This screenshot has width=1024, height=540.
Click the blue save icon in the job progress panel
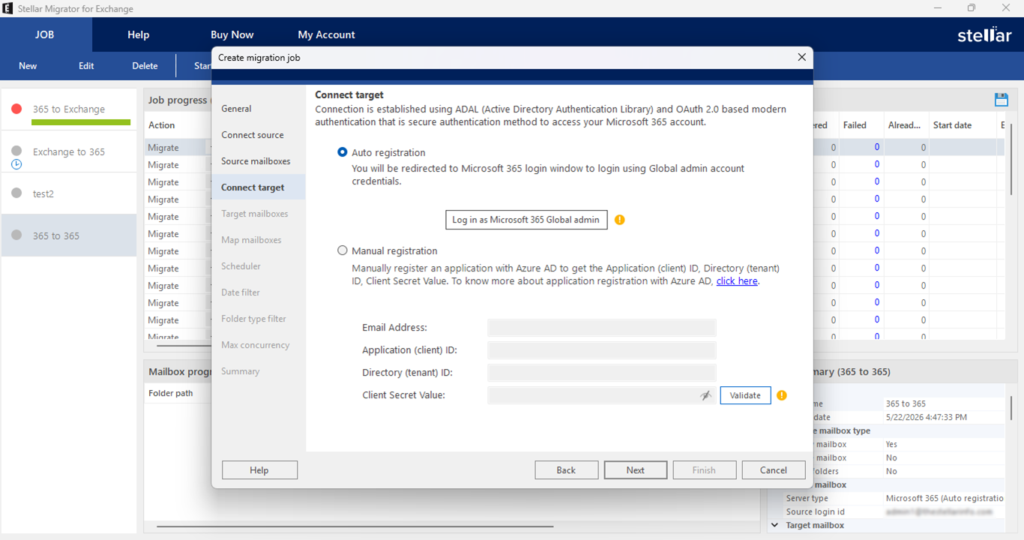tap(1001, 100)
